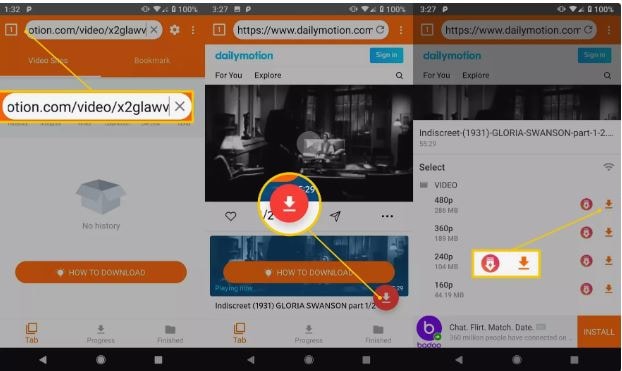Open Badoo ad app icon
Viewport: 622px width, 371px height.
click(429, 331)
